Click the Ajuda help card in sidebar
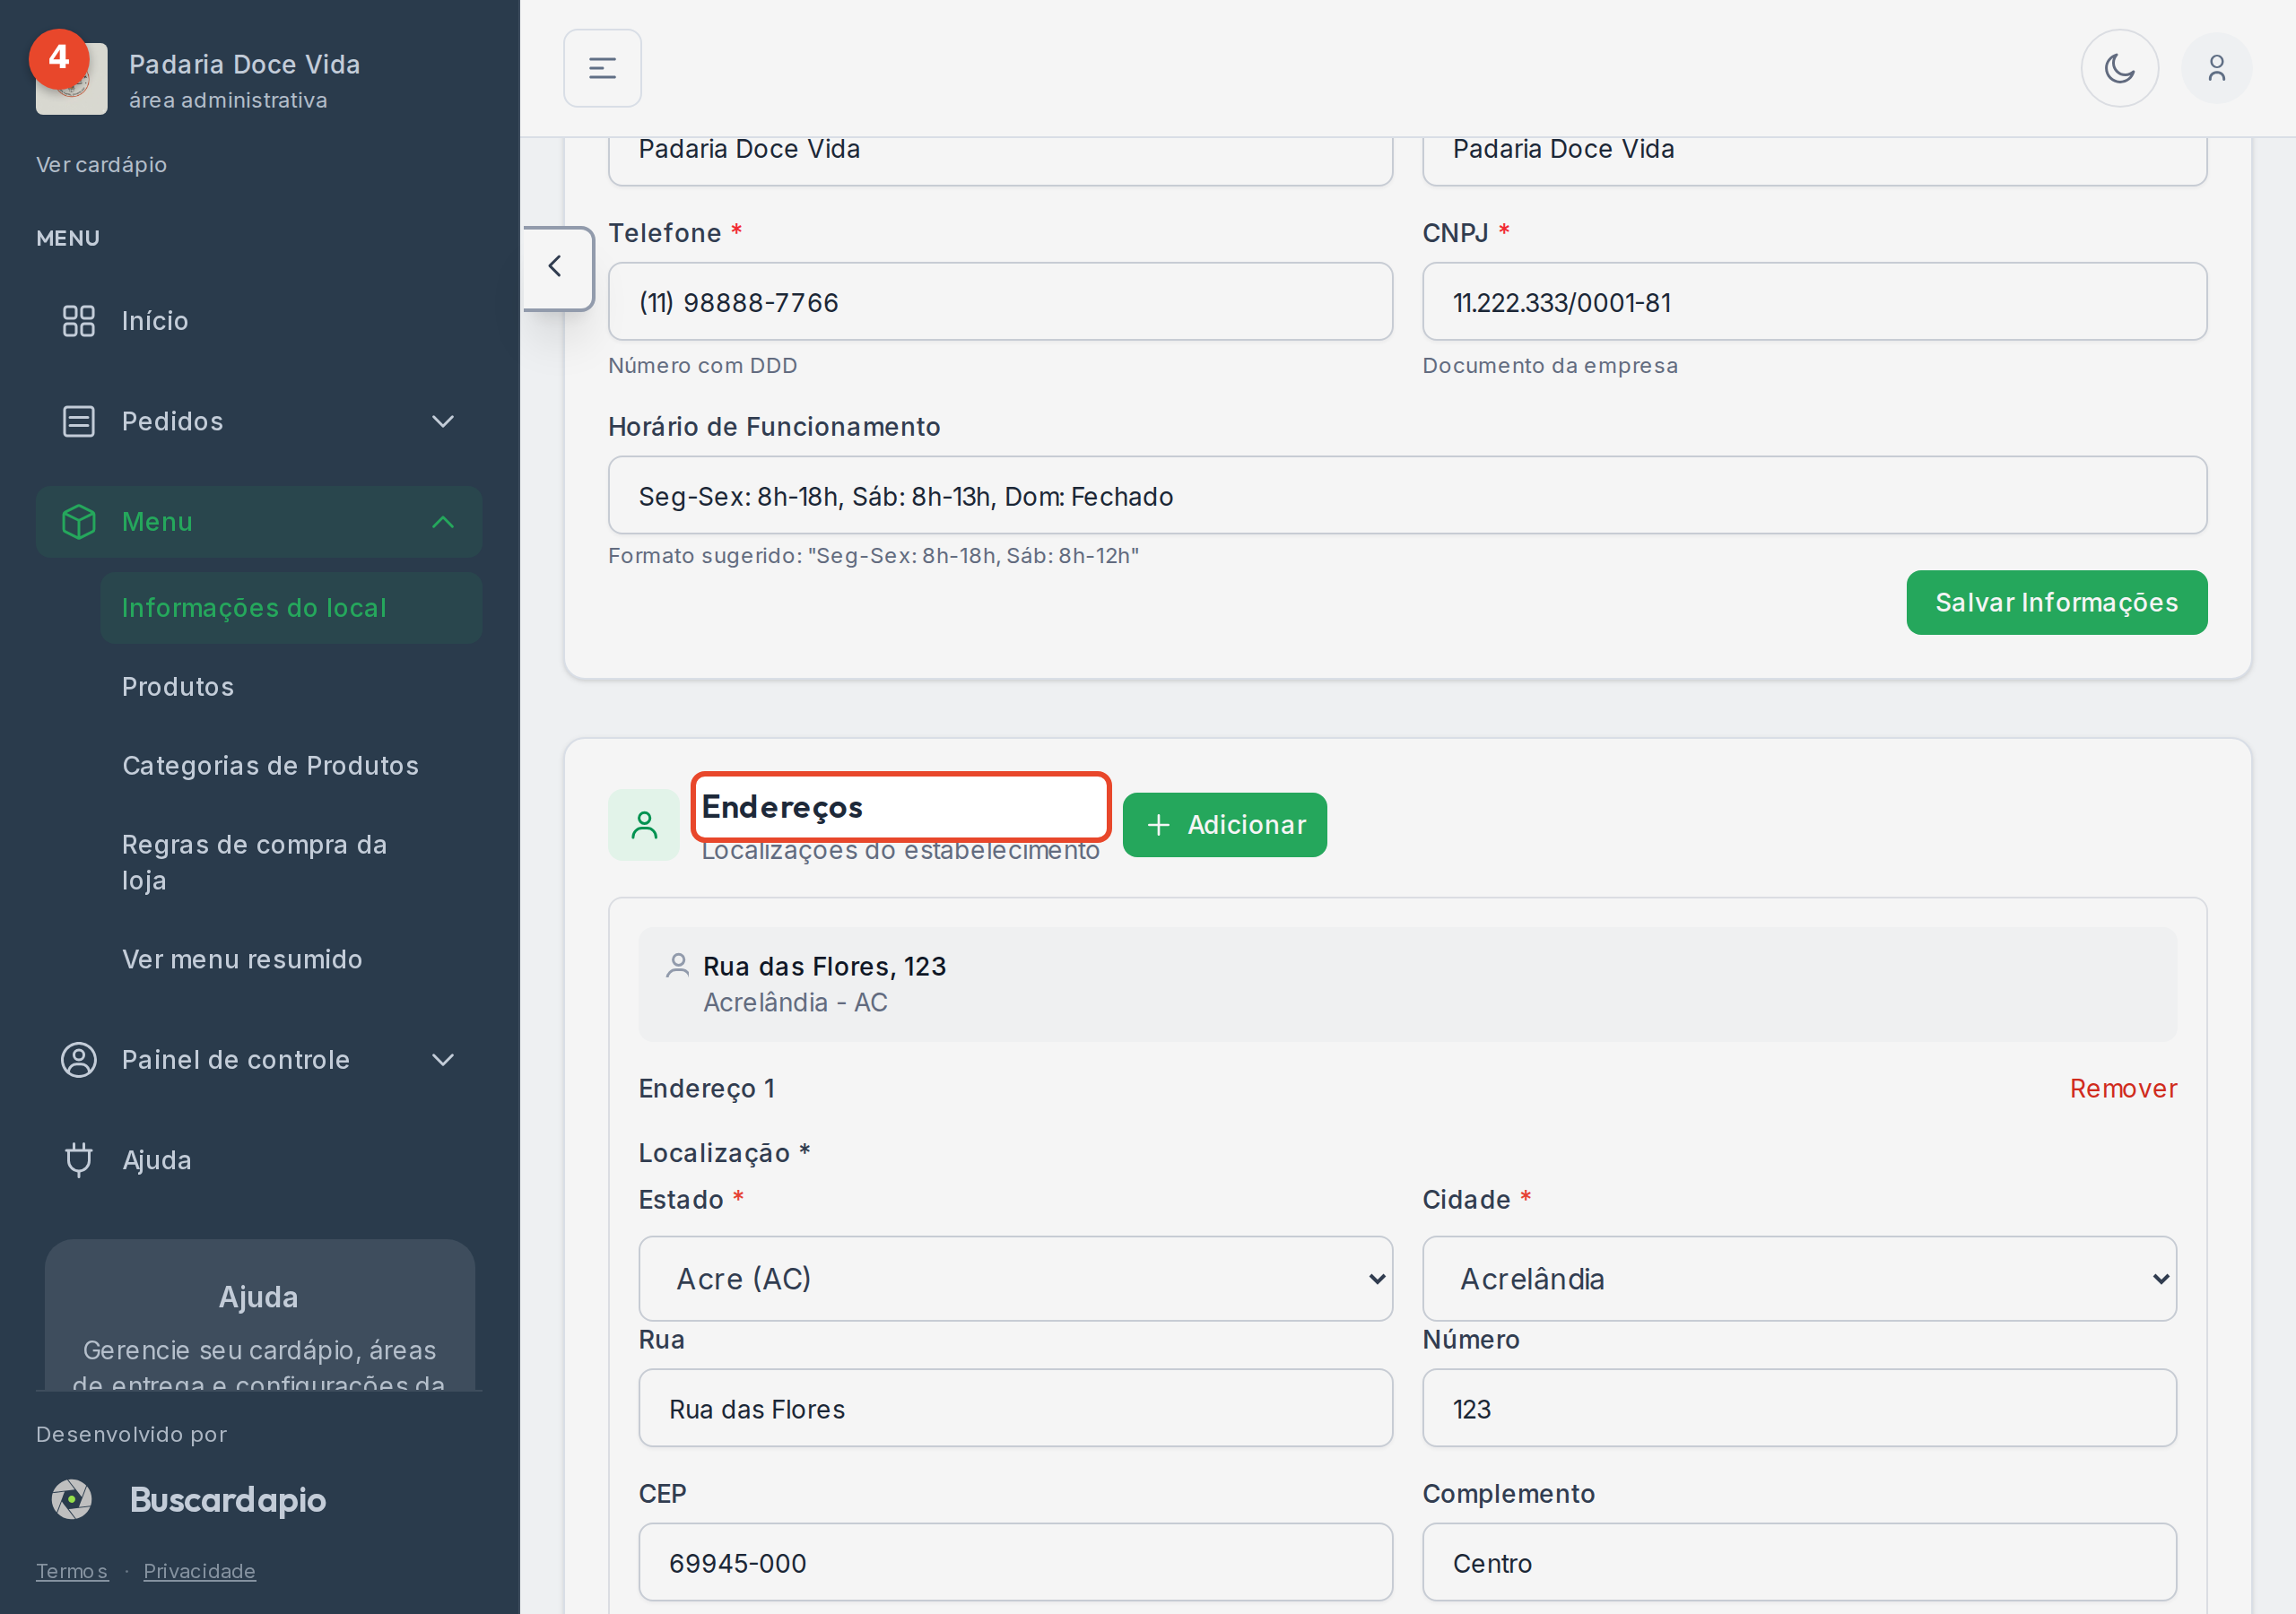Screen dimensions: 2296x1614 pos(259,1315)
